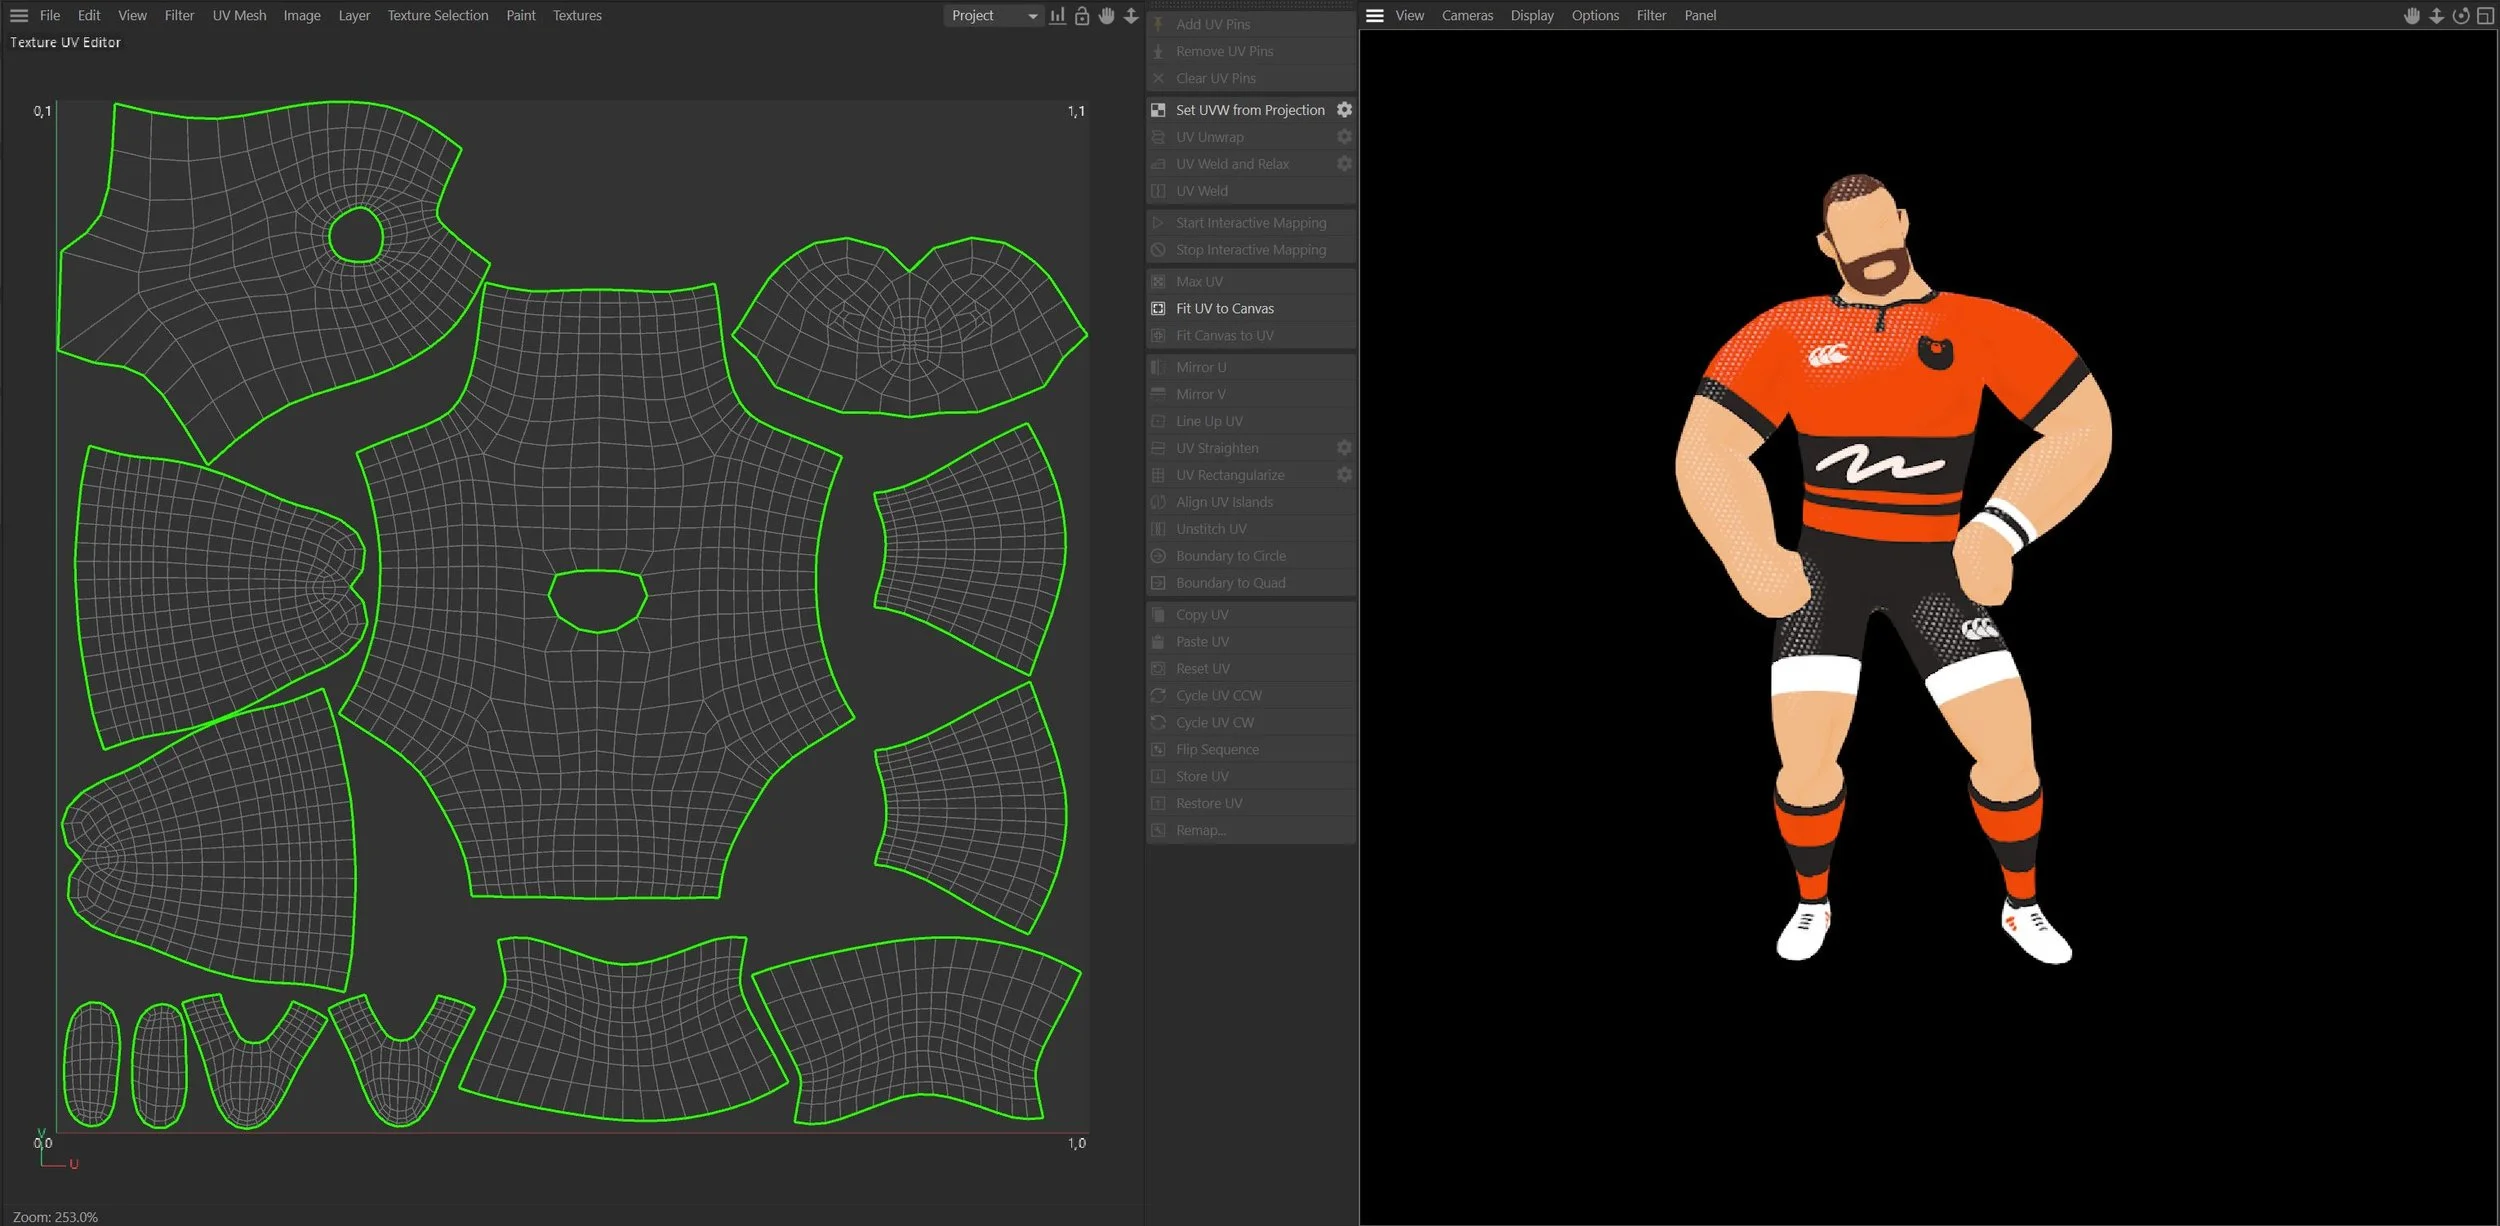Screen dimensions: 2500x1226
Task: Open the Cameras menu in viewport
Action: [x=1466, y=16]
